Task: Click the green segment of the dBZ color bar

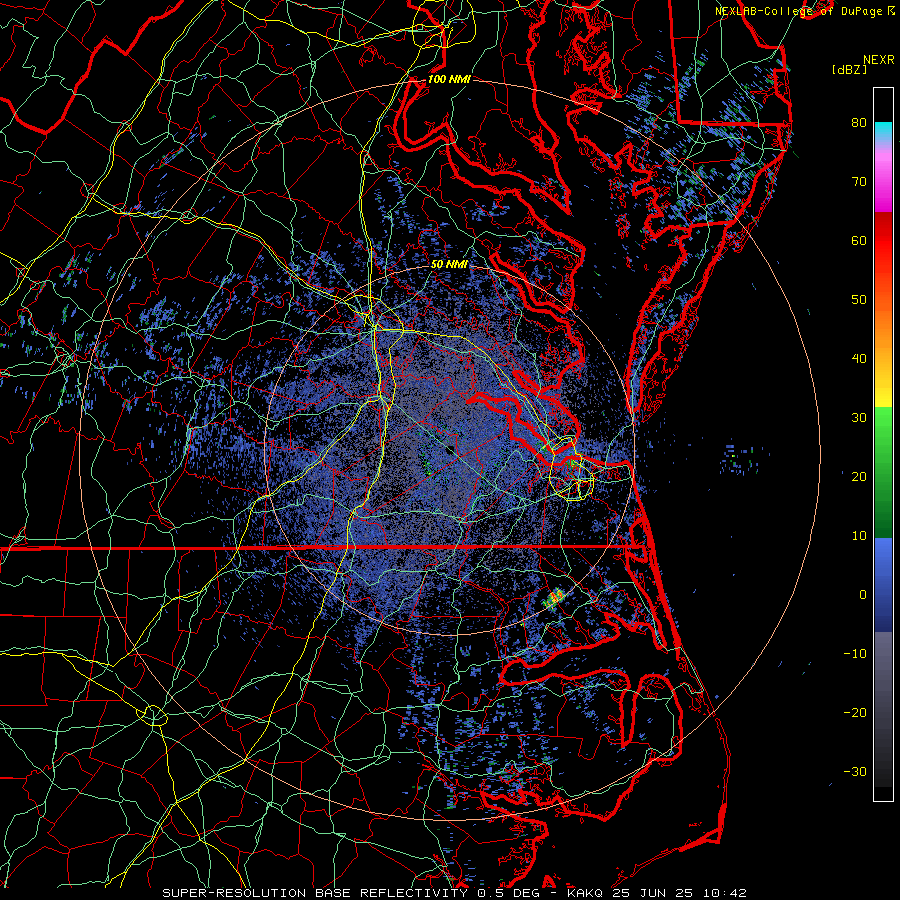Action: point(883,472)
